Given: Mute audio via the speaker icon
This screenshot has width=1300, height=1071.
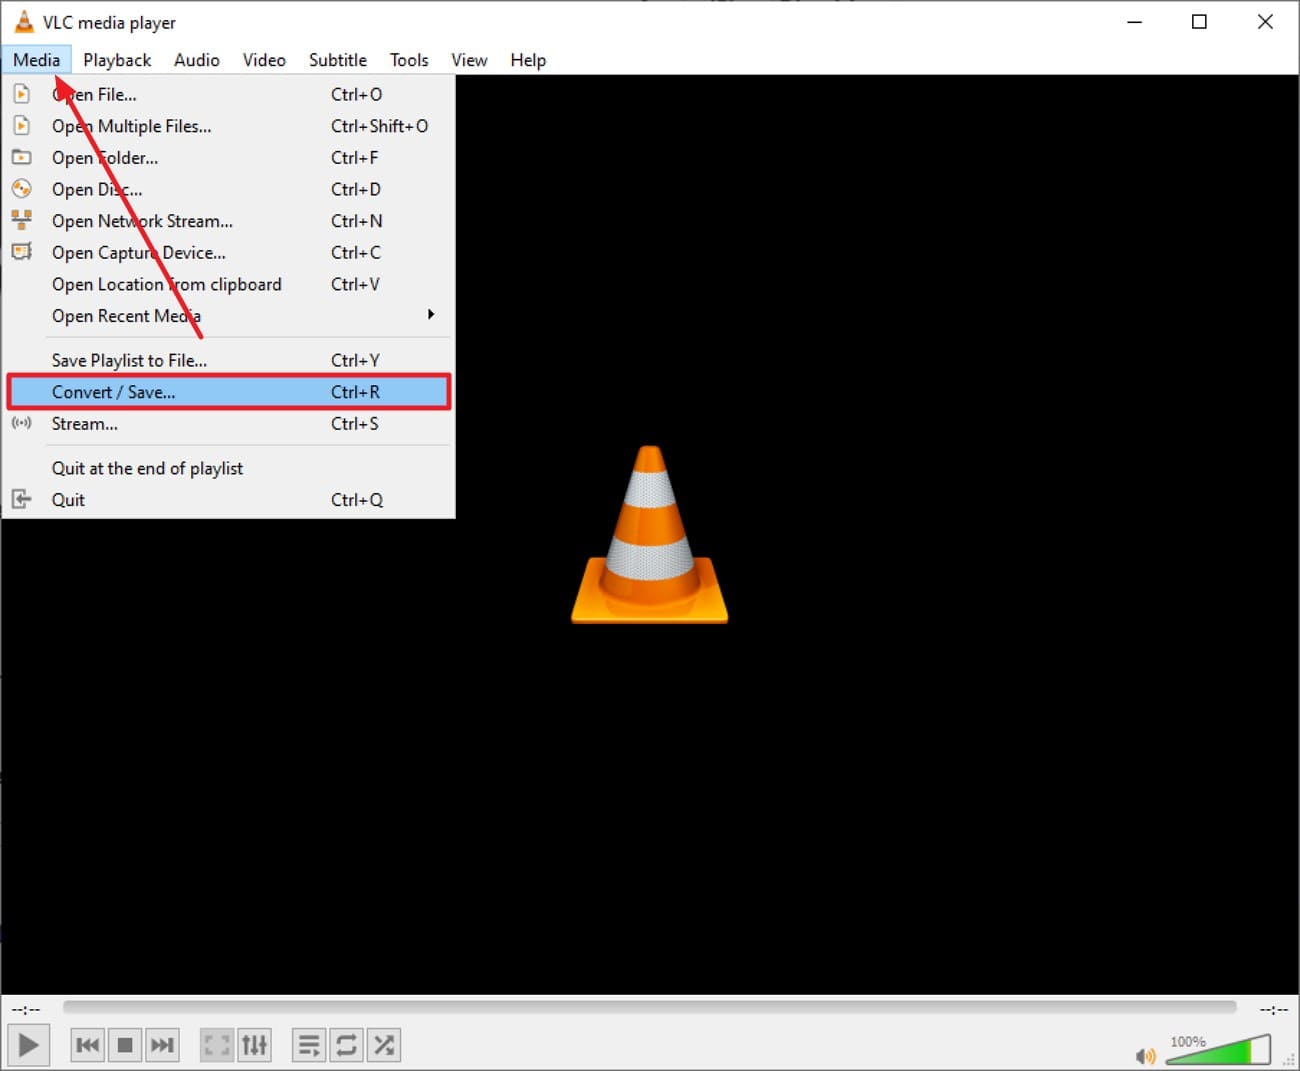Looking at the screenshot, I should point(1146,1055).
